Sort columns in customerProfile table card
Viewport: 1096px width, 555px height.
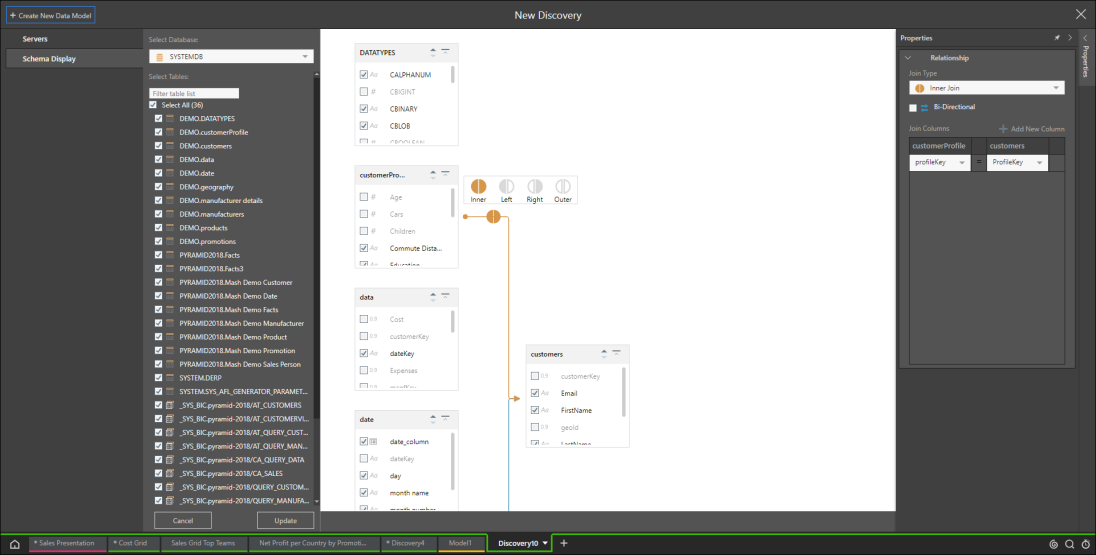point(433,175)
